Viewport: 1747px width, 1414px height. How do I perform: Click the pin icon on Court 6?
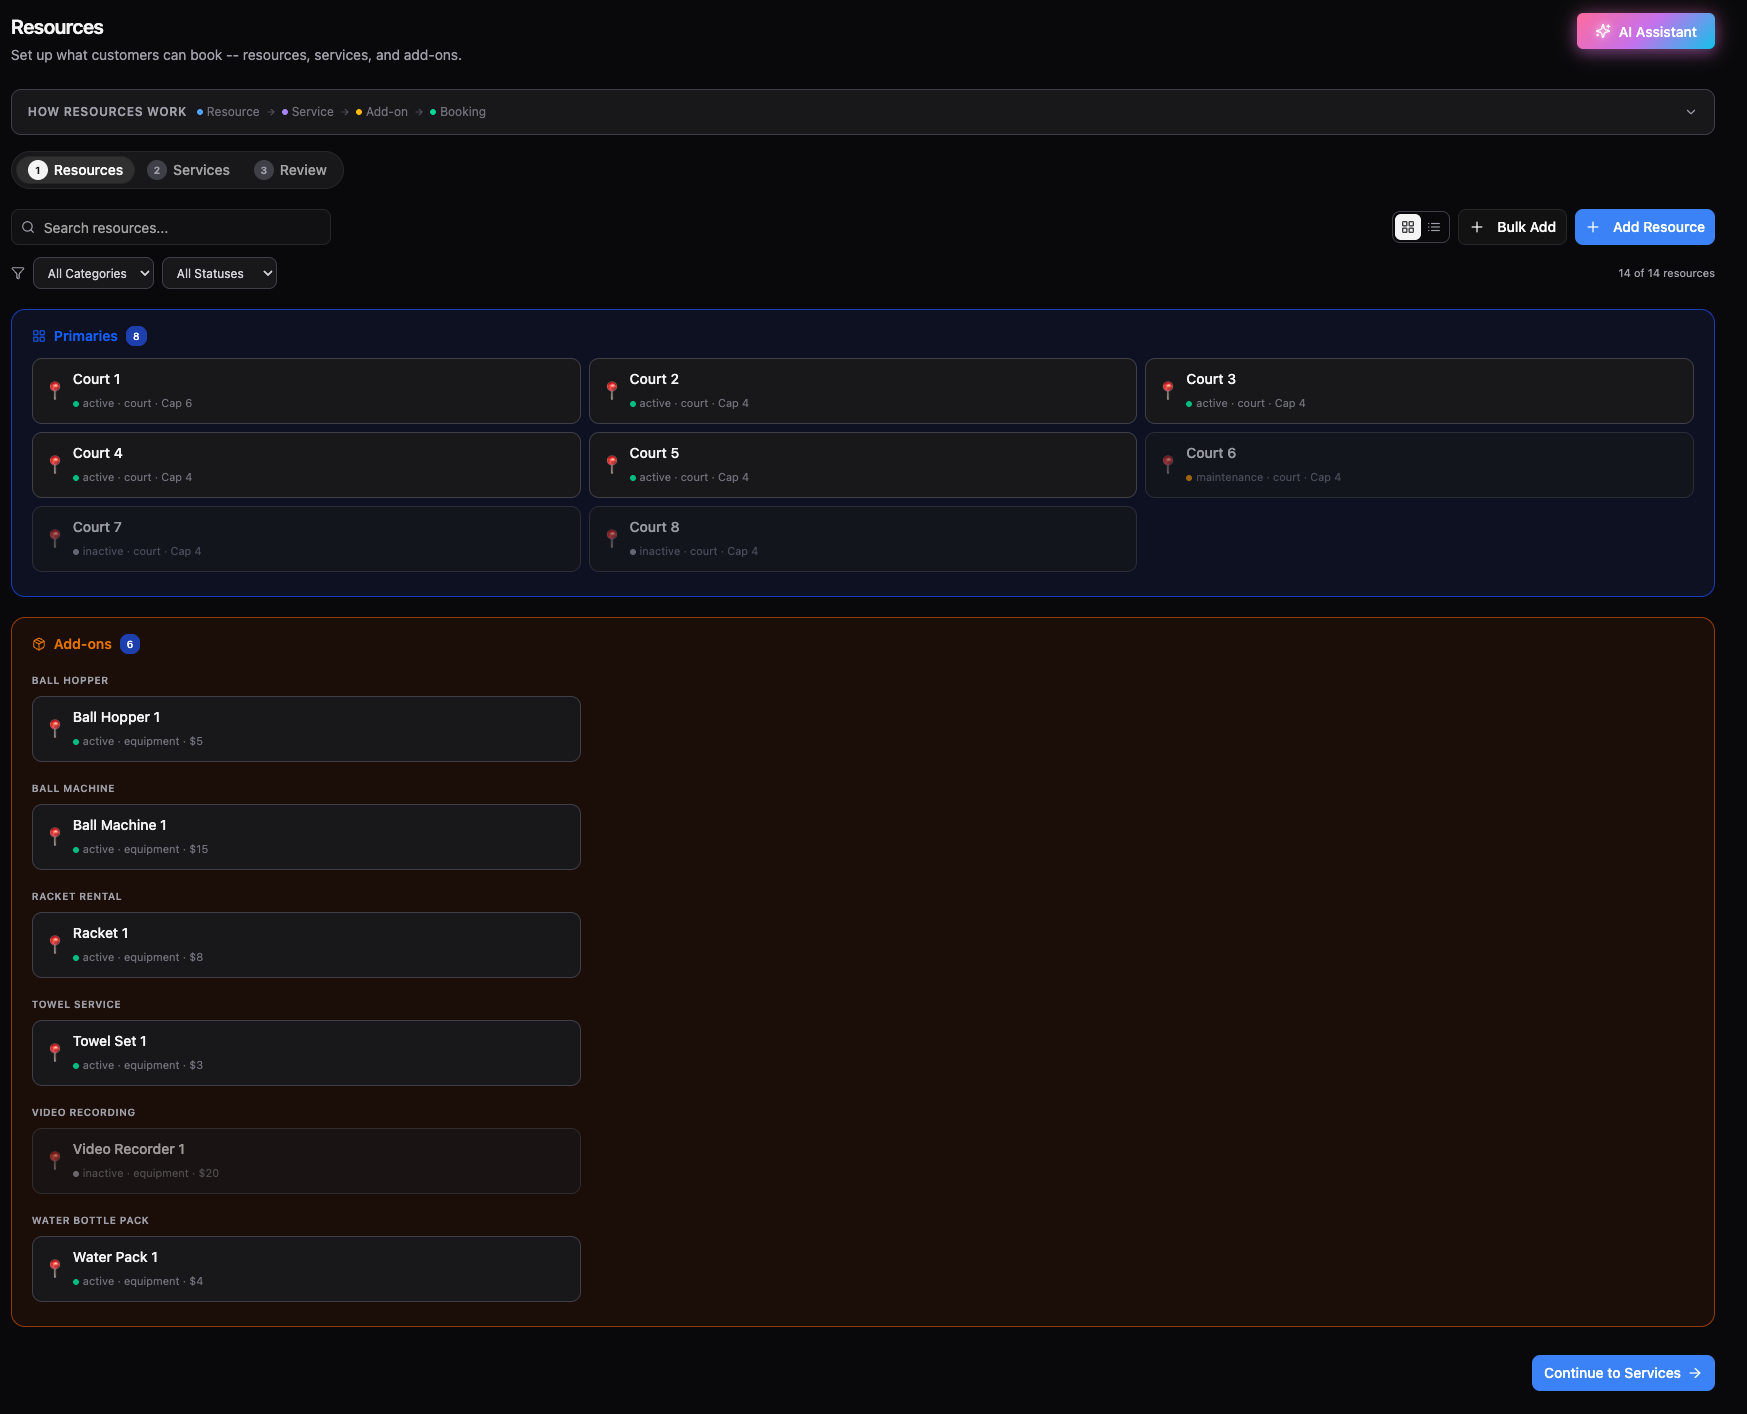1168,464
